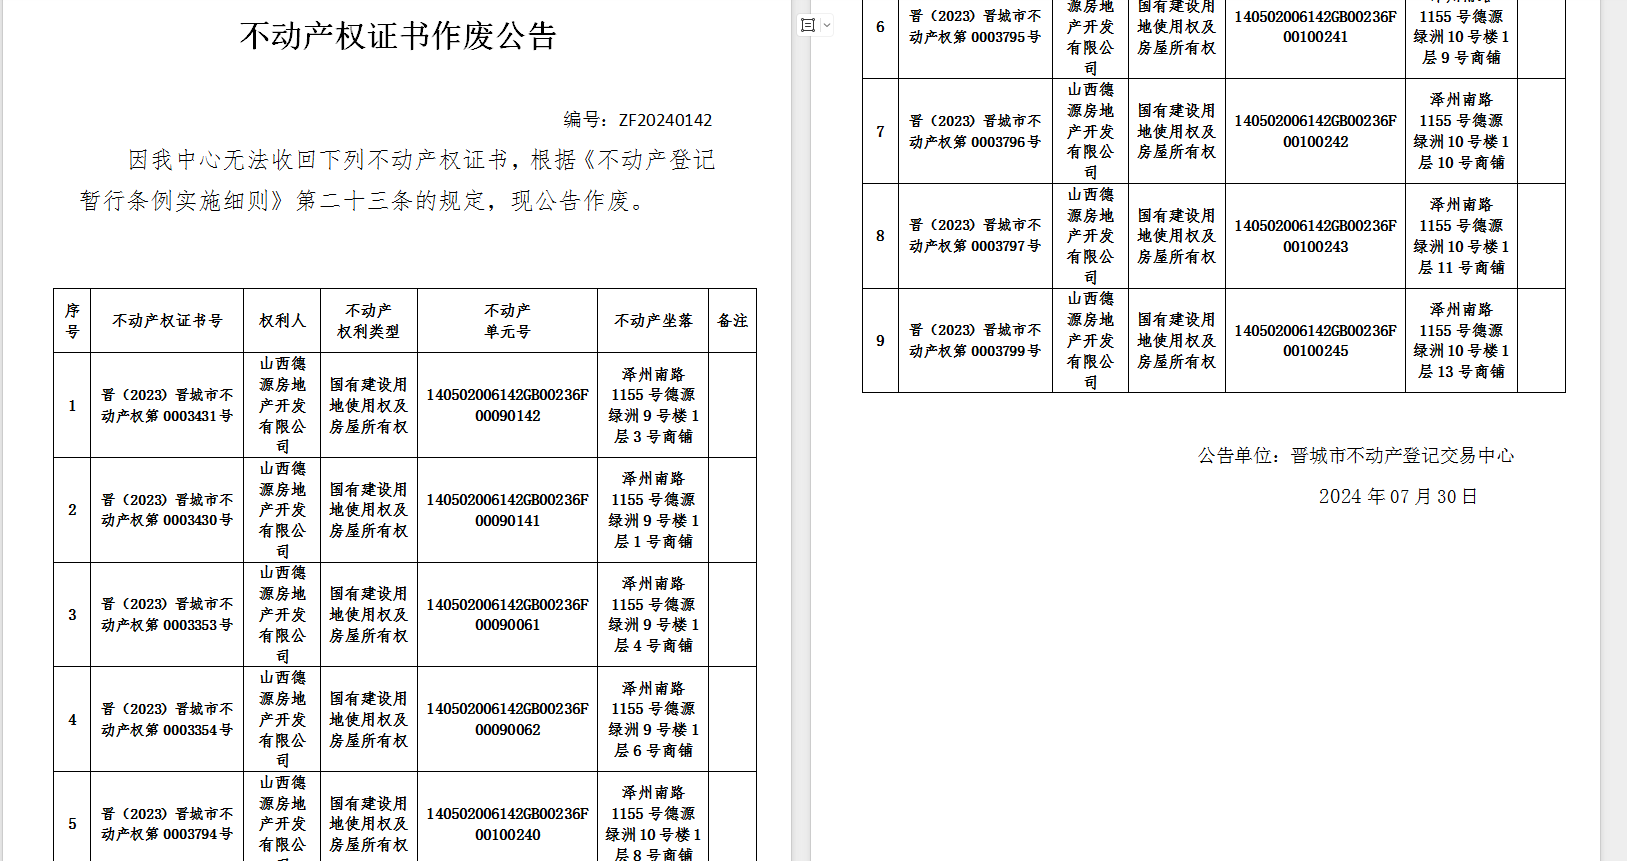1627x861 pixels.
Task: Click the rights holder cell in row 9
Action: coord(1090,340)
